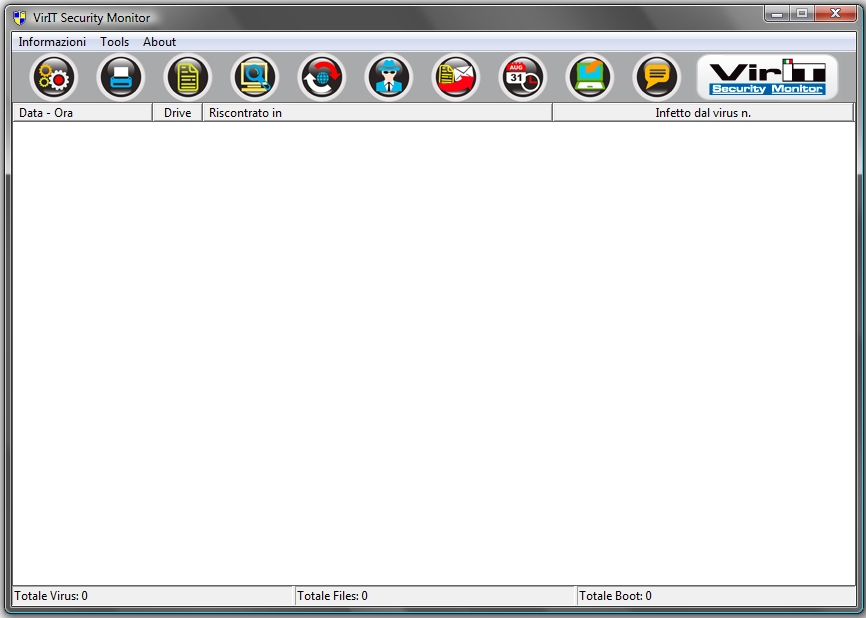Click the Infetto dal virus n. header

coord(703,113)
